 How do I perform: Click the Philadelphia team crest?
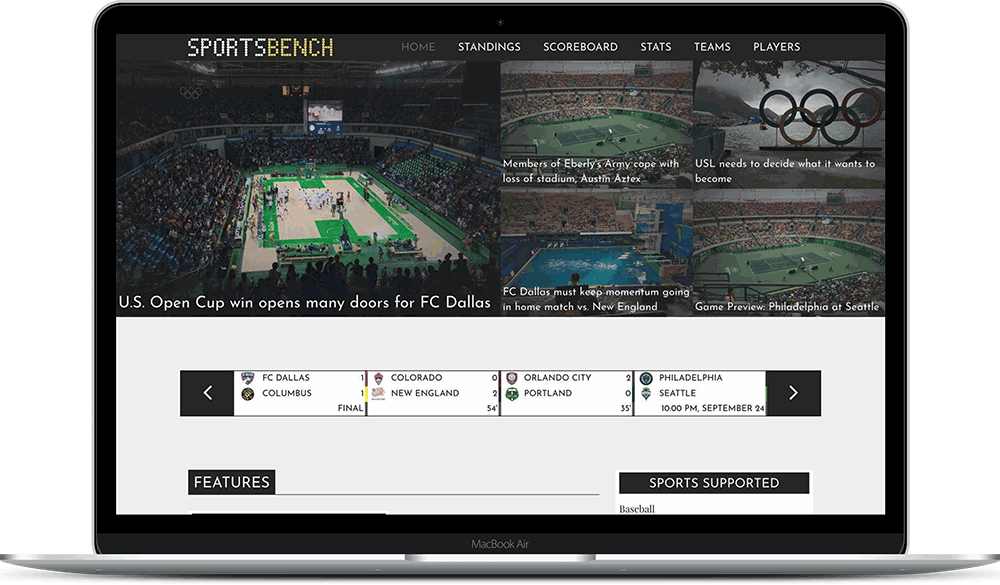coord(646,378)
